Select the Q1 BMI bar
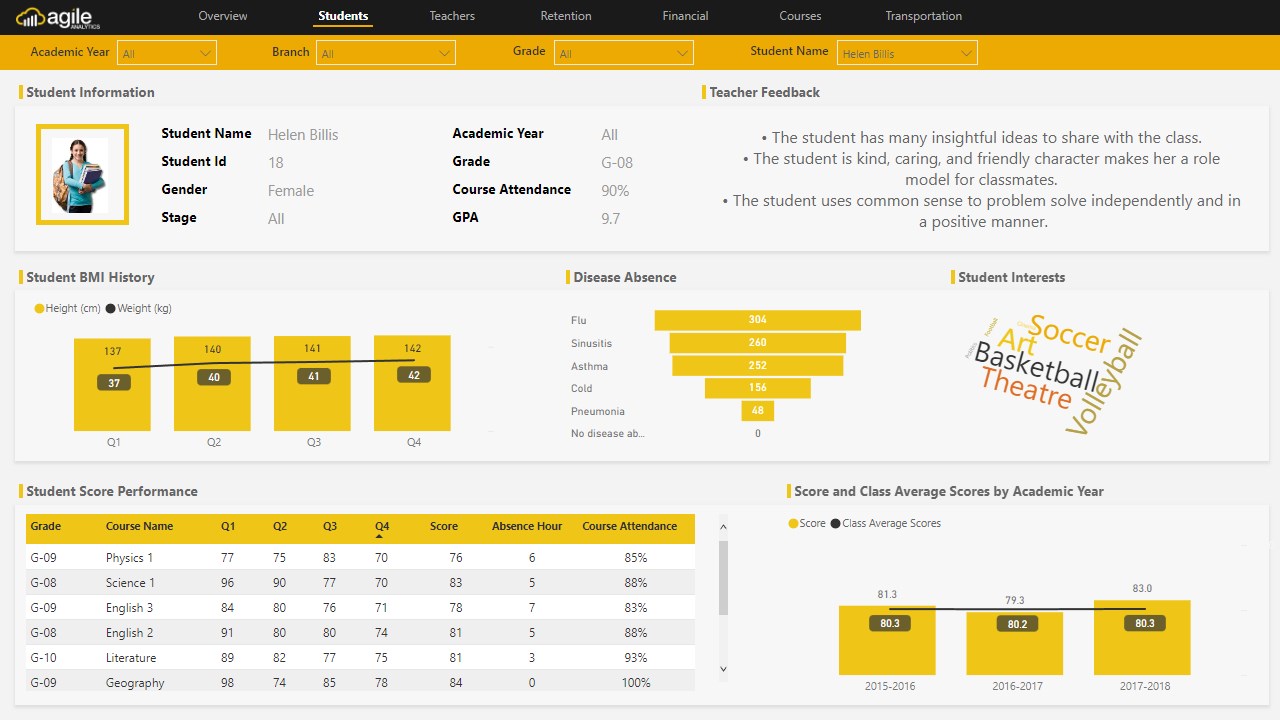The height and width of the screenshot is (720, 1280). (112, 384)
